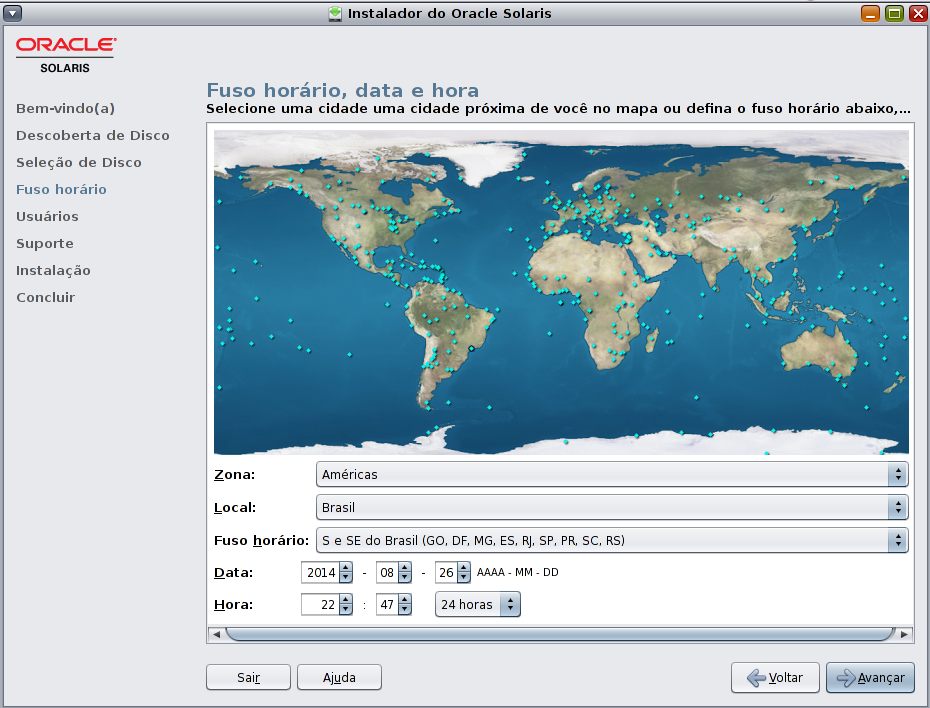Select the Seleção de Disco step
930x708 pixels.
(x=79, y=162)
